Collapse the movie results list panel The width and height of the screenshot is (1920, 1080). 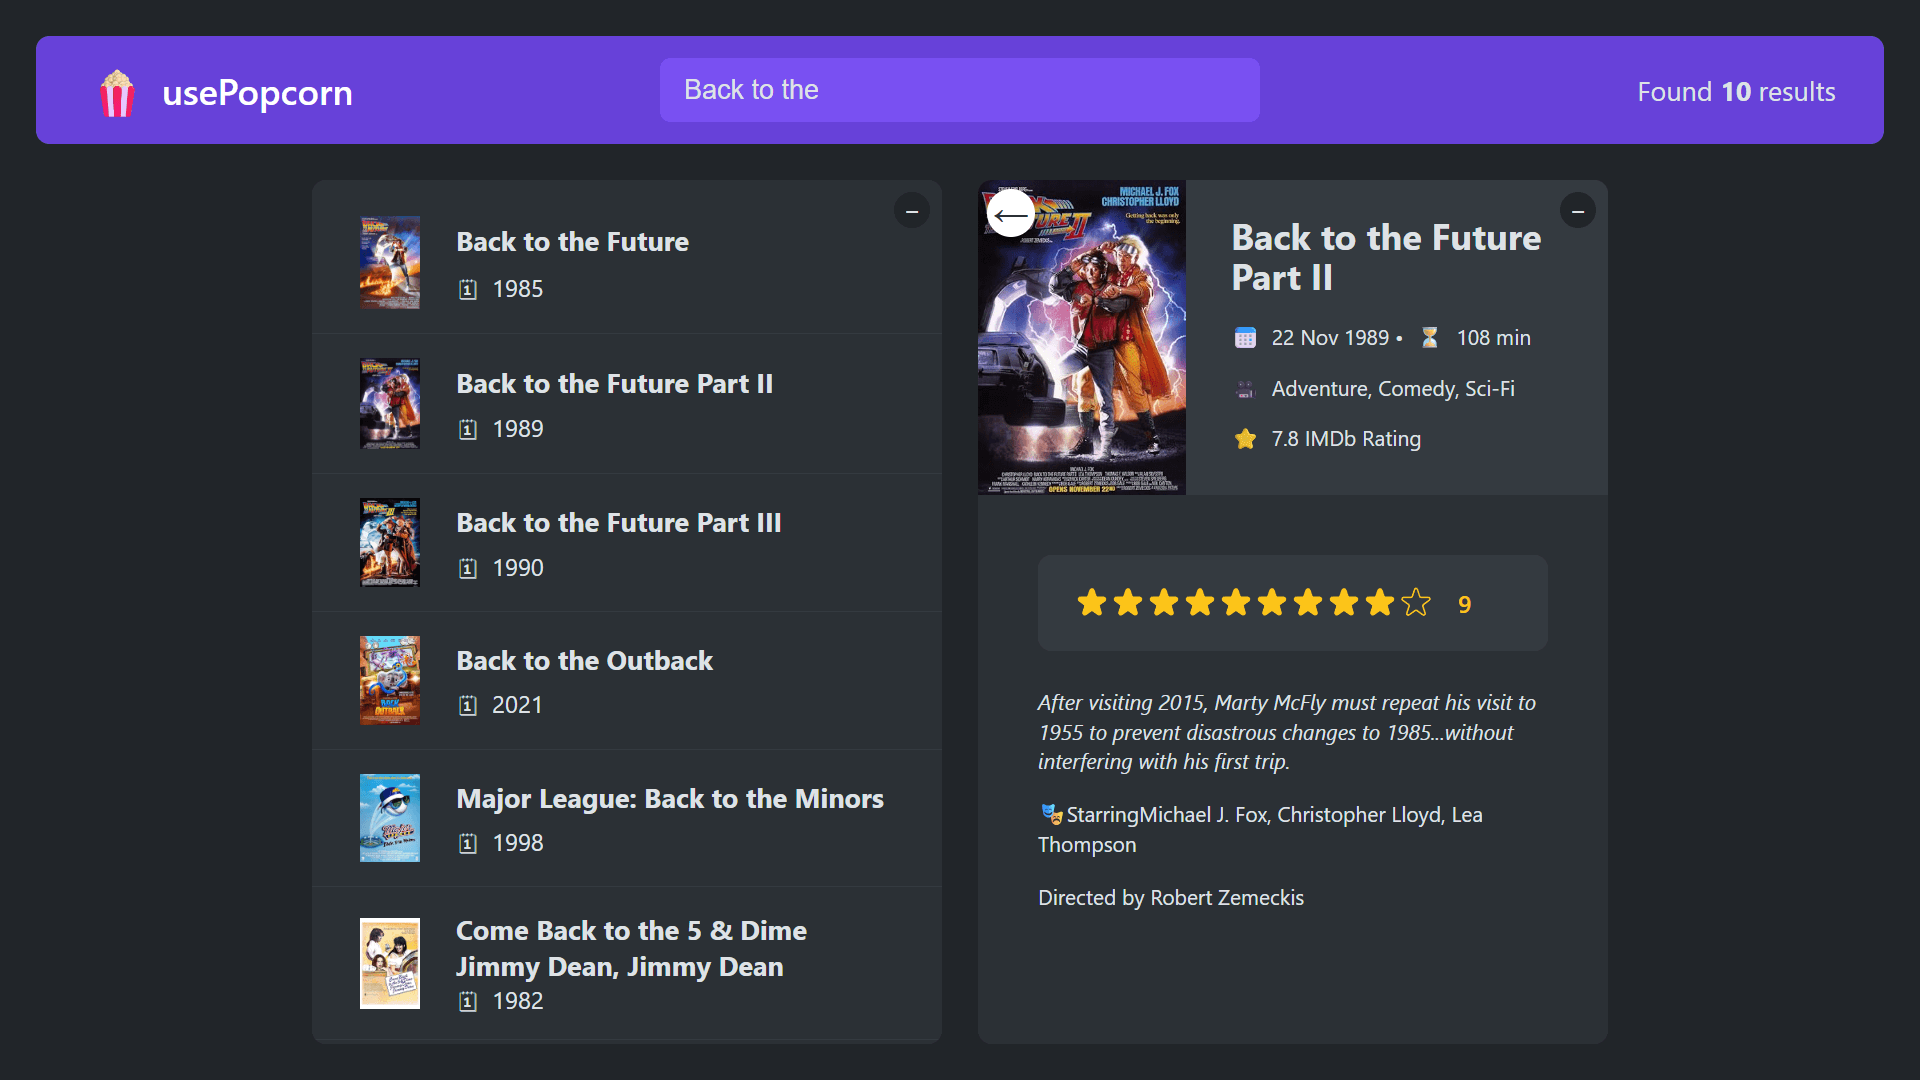(911, 211)
